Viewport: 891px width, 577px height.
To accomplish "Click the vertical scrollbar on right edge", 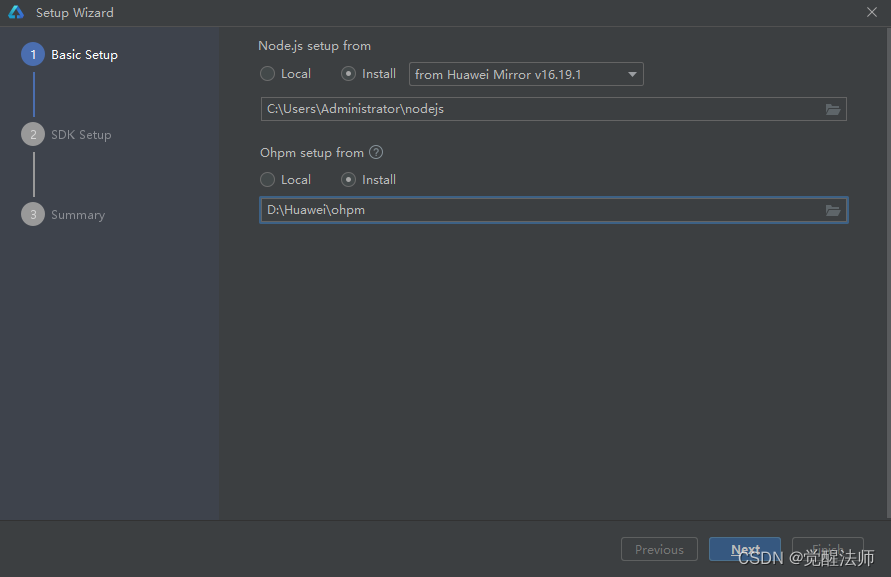I will pyautogui.click(x=888, y=273).
